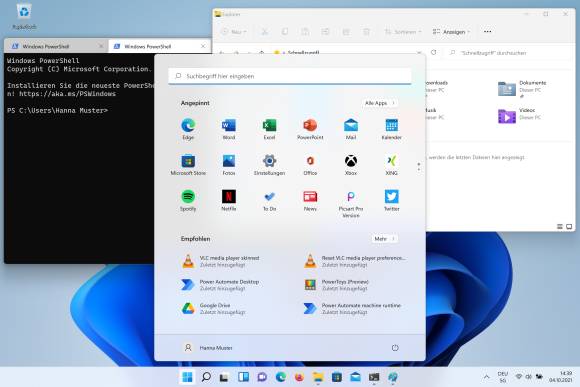Launch Word from the Start menu

(229, 129)
